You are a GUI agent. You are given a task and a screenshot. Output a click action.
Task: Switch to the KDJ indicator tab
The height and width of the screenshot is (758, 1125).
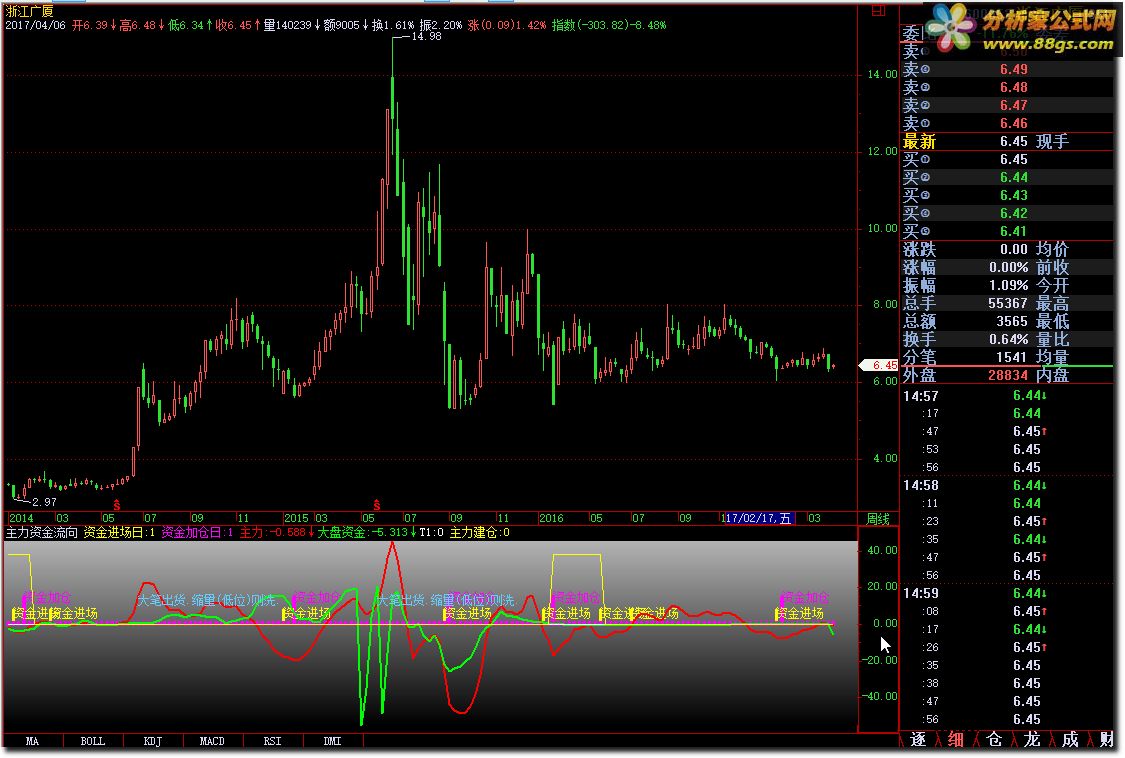tap(153, 741)
